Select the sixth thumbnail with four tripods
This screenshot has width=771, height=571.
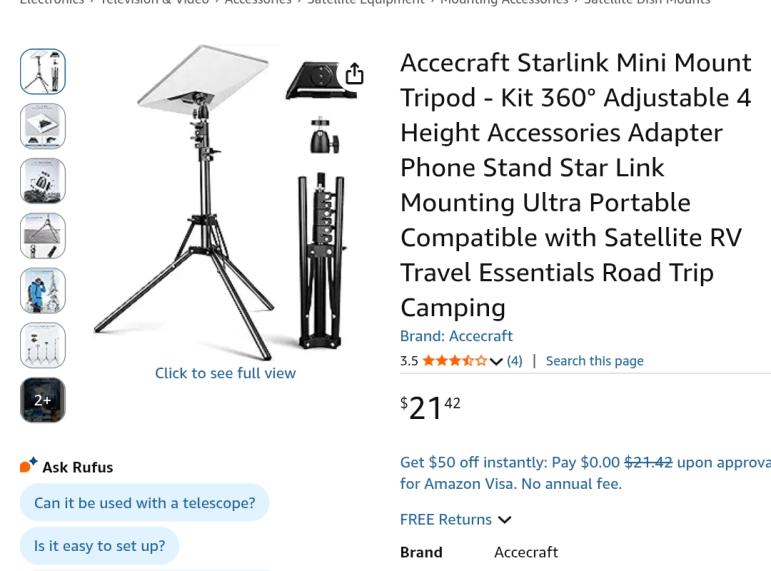coord(43,345)
